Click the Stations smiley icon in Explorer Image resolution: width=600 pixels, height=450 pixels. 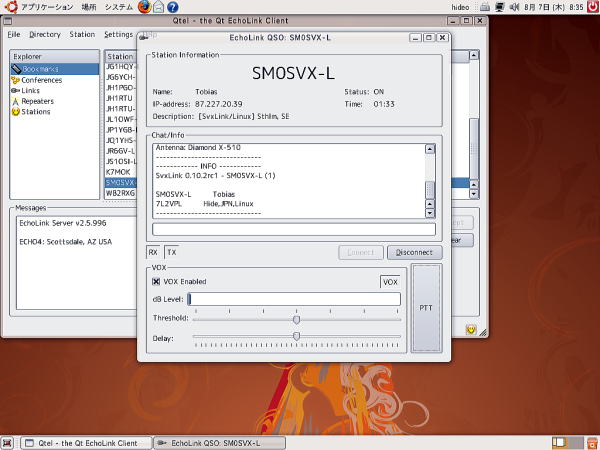click(15, 112)
